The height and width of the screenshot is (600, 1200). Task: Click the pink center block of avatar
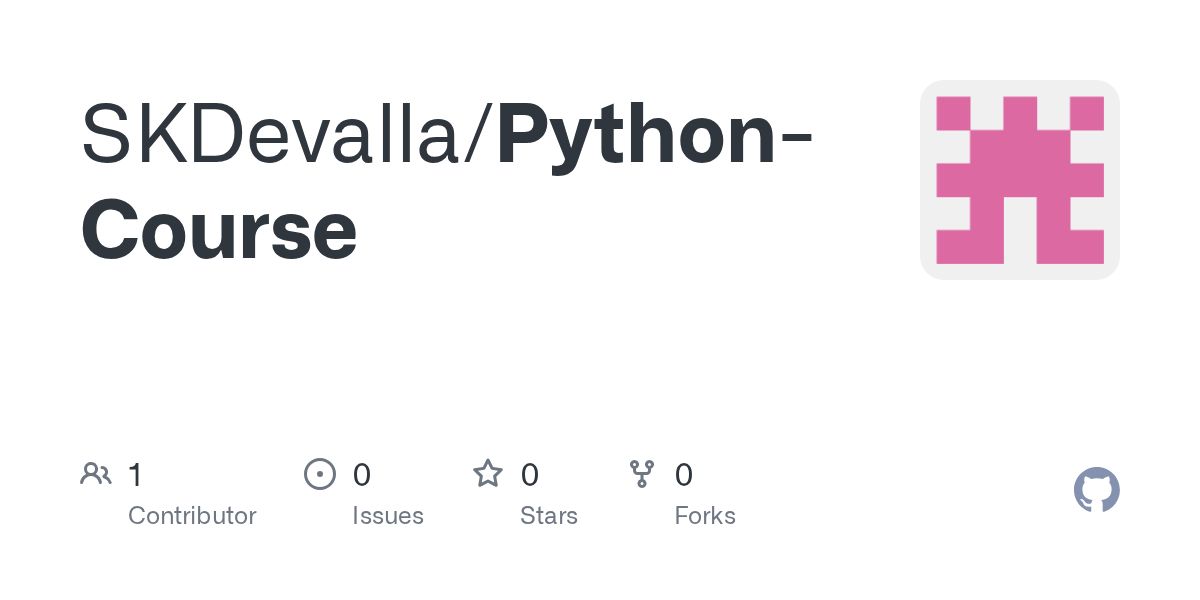tap(1020, 180)
